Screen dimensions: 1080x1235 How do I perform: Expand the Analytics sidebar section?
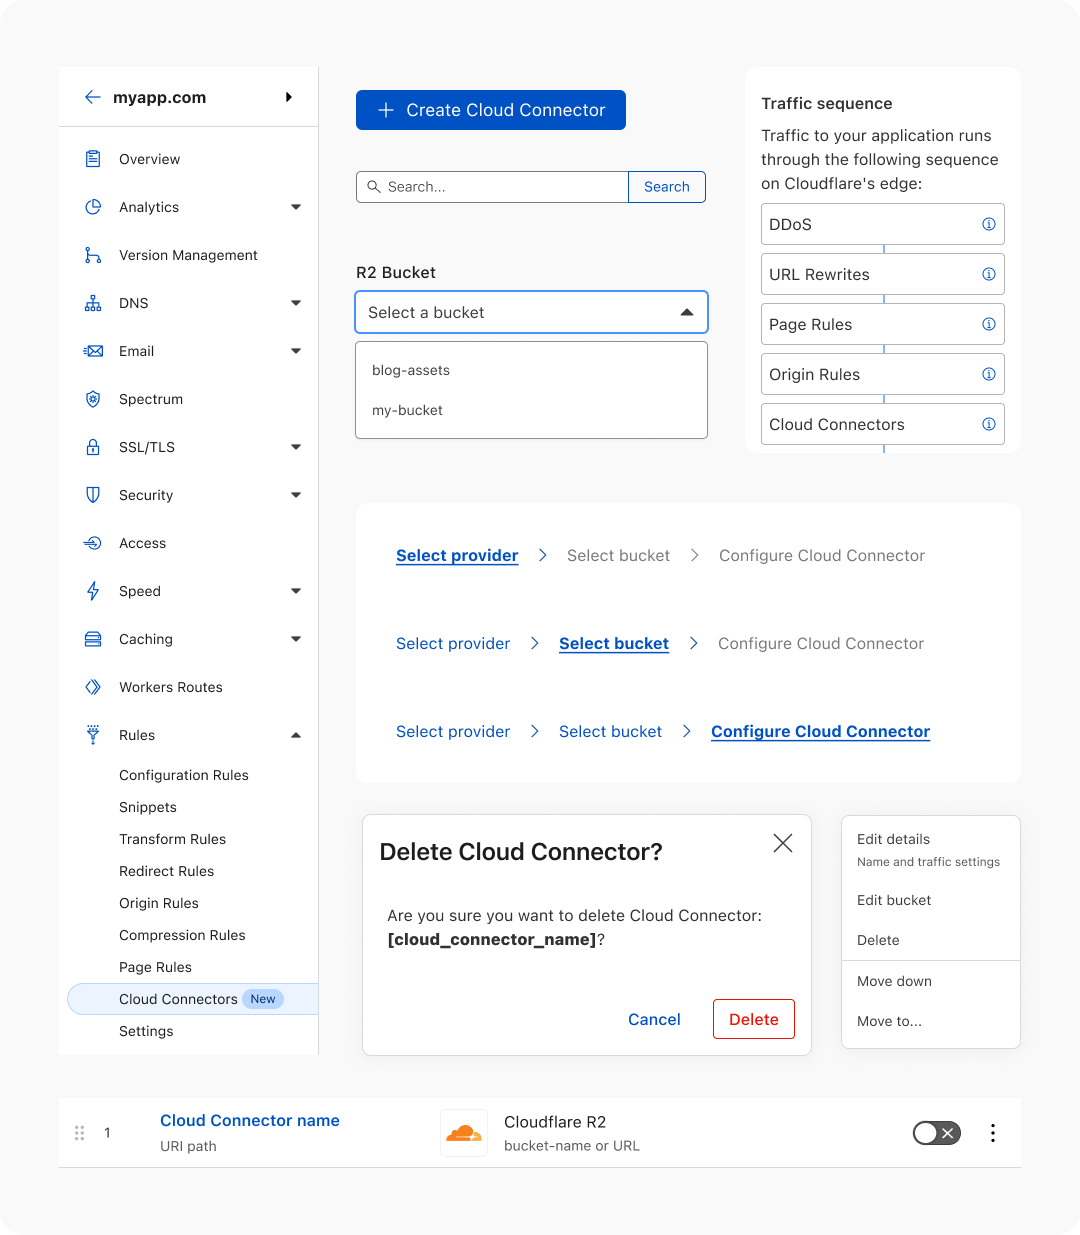tap(295, 207)
